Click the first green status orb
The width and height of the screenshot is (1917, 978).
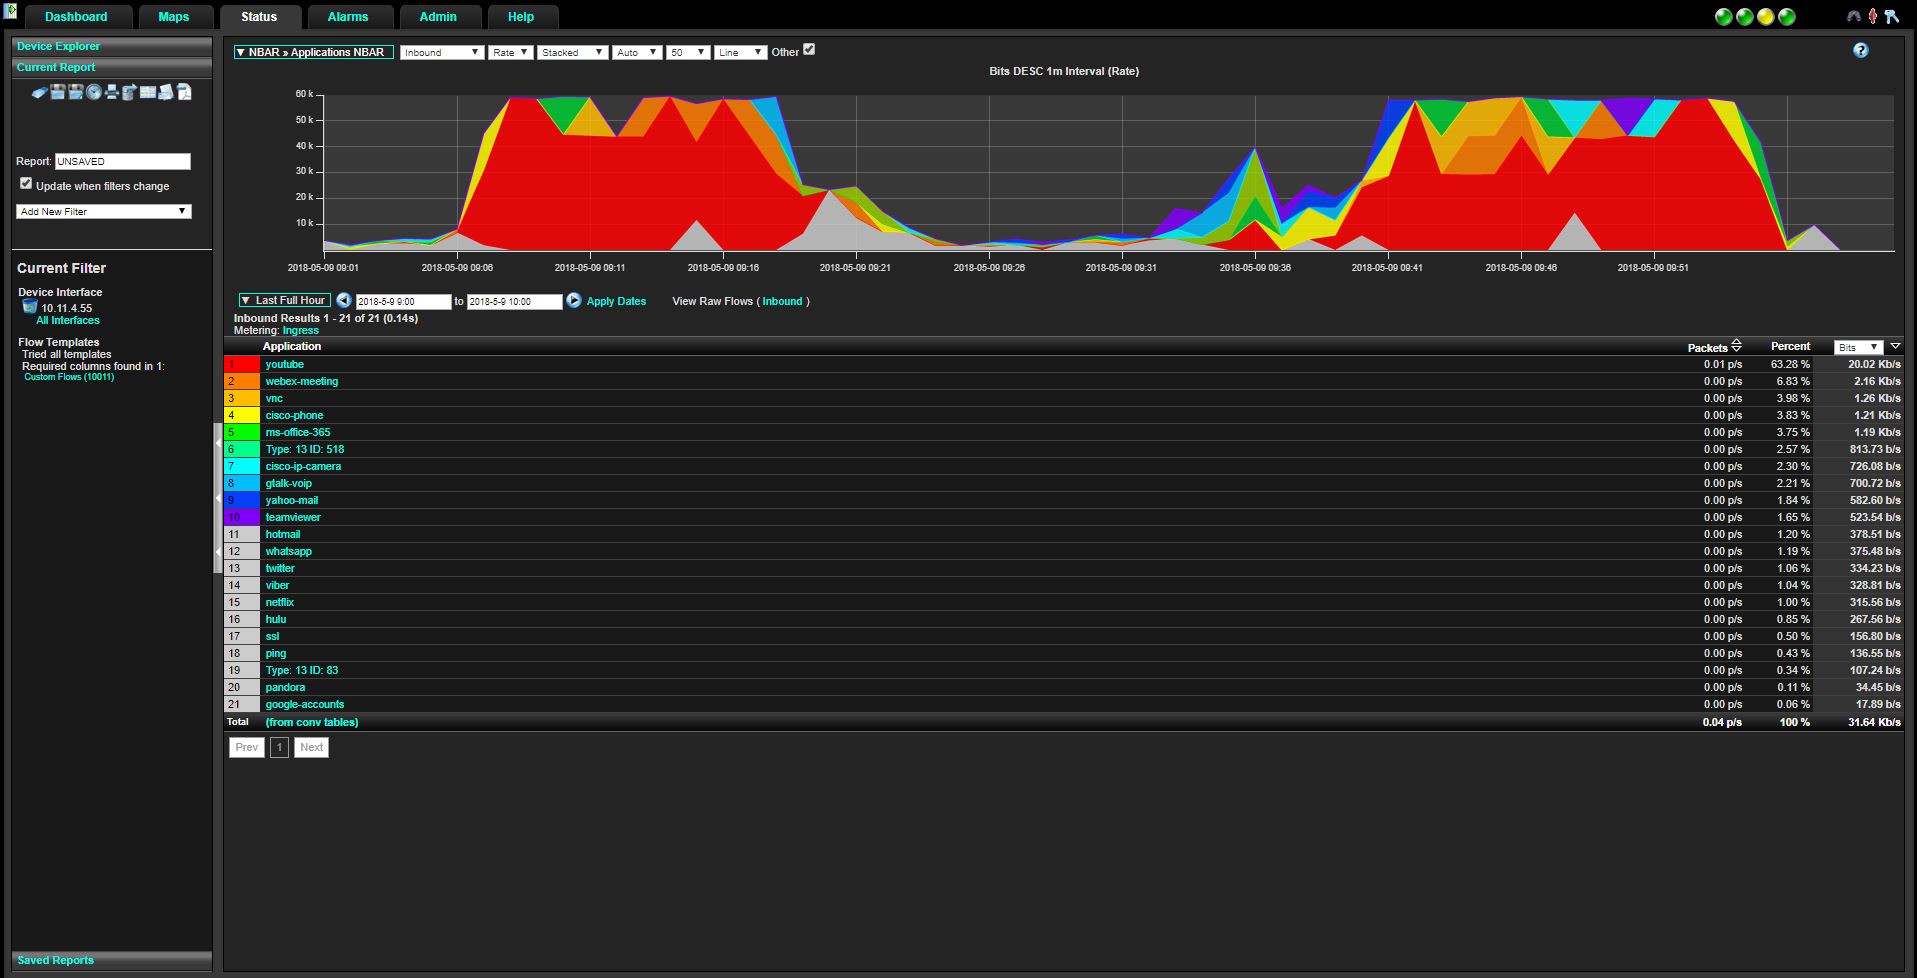click(x=1724, y=17)
